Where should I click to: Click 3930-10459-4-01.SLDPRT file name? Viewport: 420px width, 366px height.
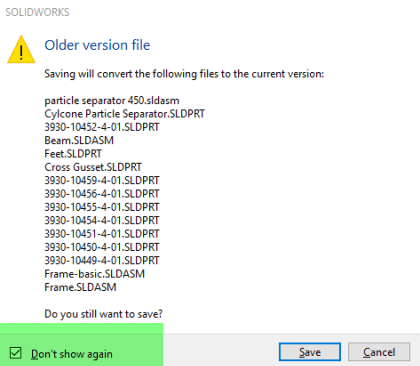(x=102, y=180)
